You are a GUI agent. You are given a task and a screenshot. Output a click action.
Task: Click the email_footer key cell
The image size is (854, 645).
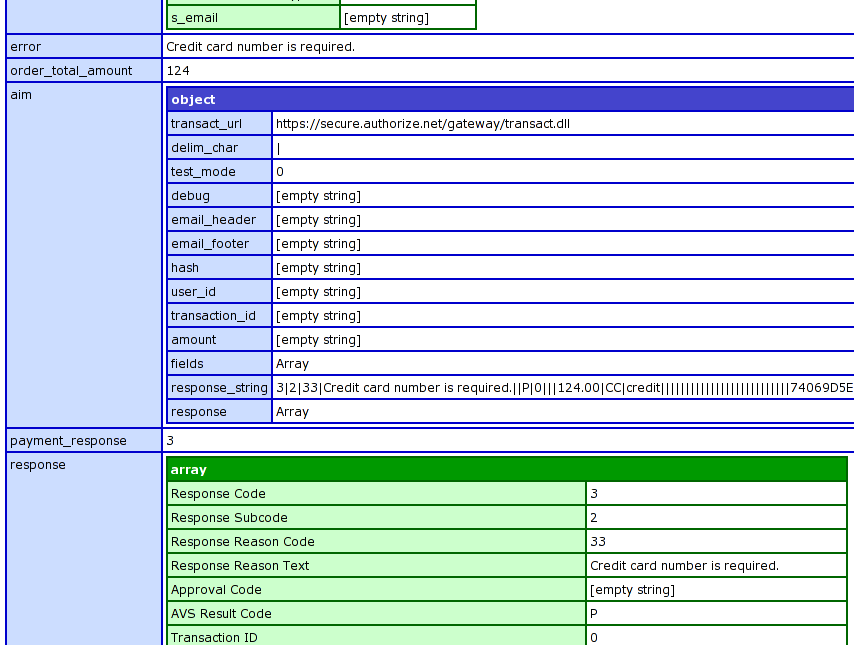(x=219, y=244)
